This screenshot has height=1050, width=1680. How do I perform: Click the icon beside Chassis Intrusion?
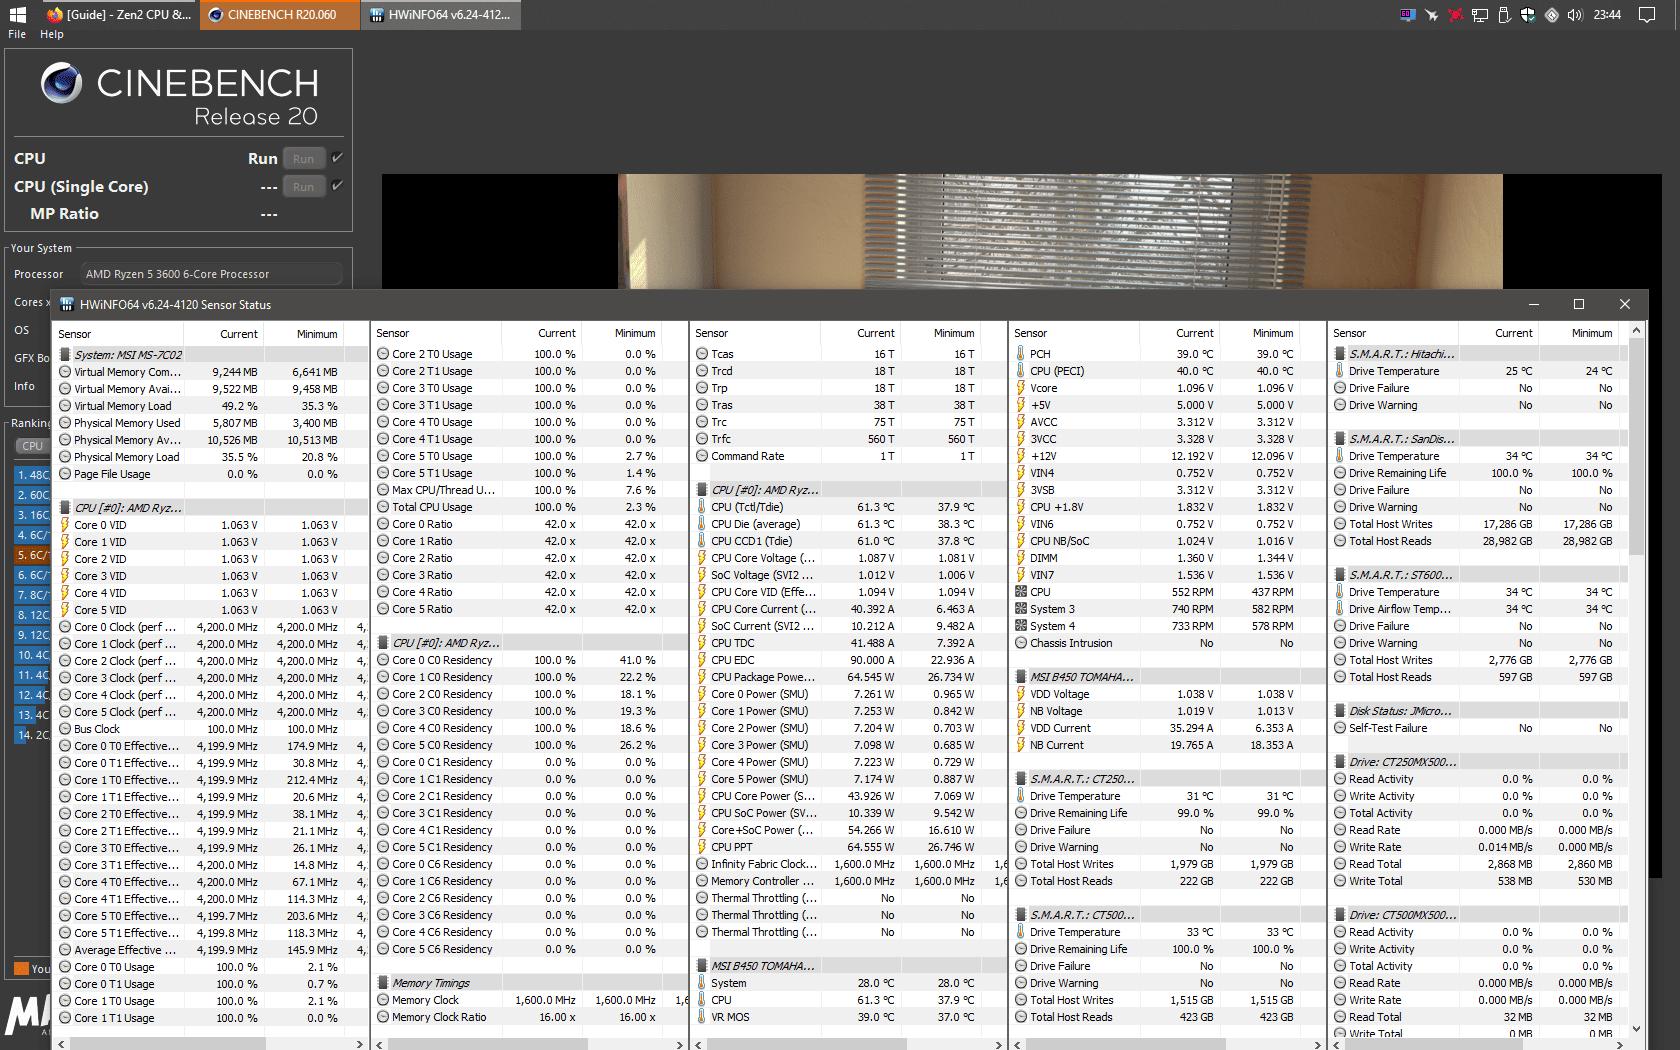(x=1021, y=643)
